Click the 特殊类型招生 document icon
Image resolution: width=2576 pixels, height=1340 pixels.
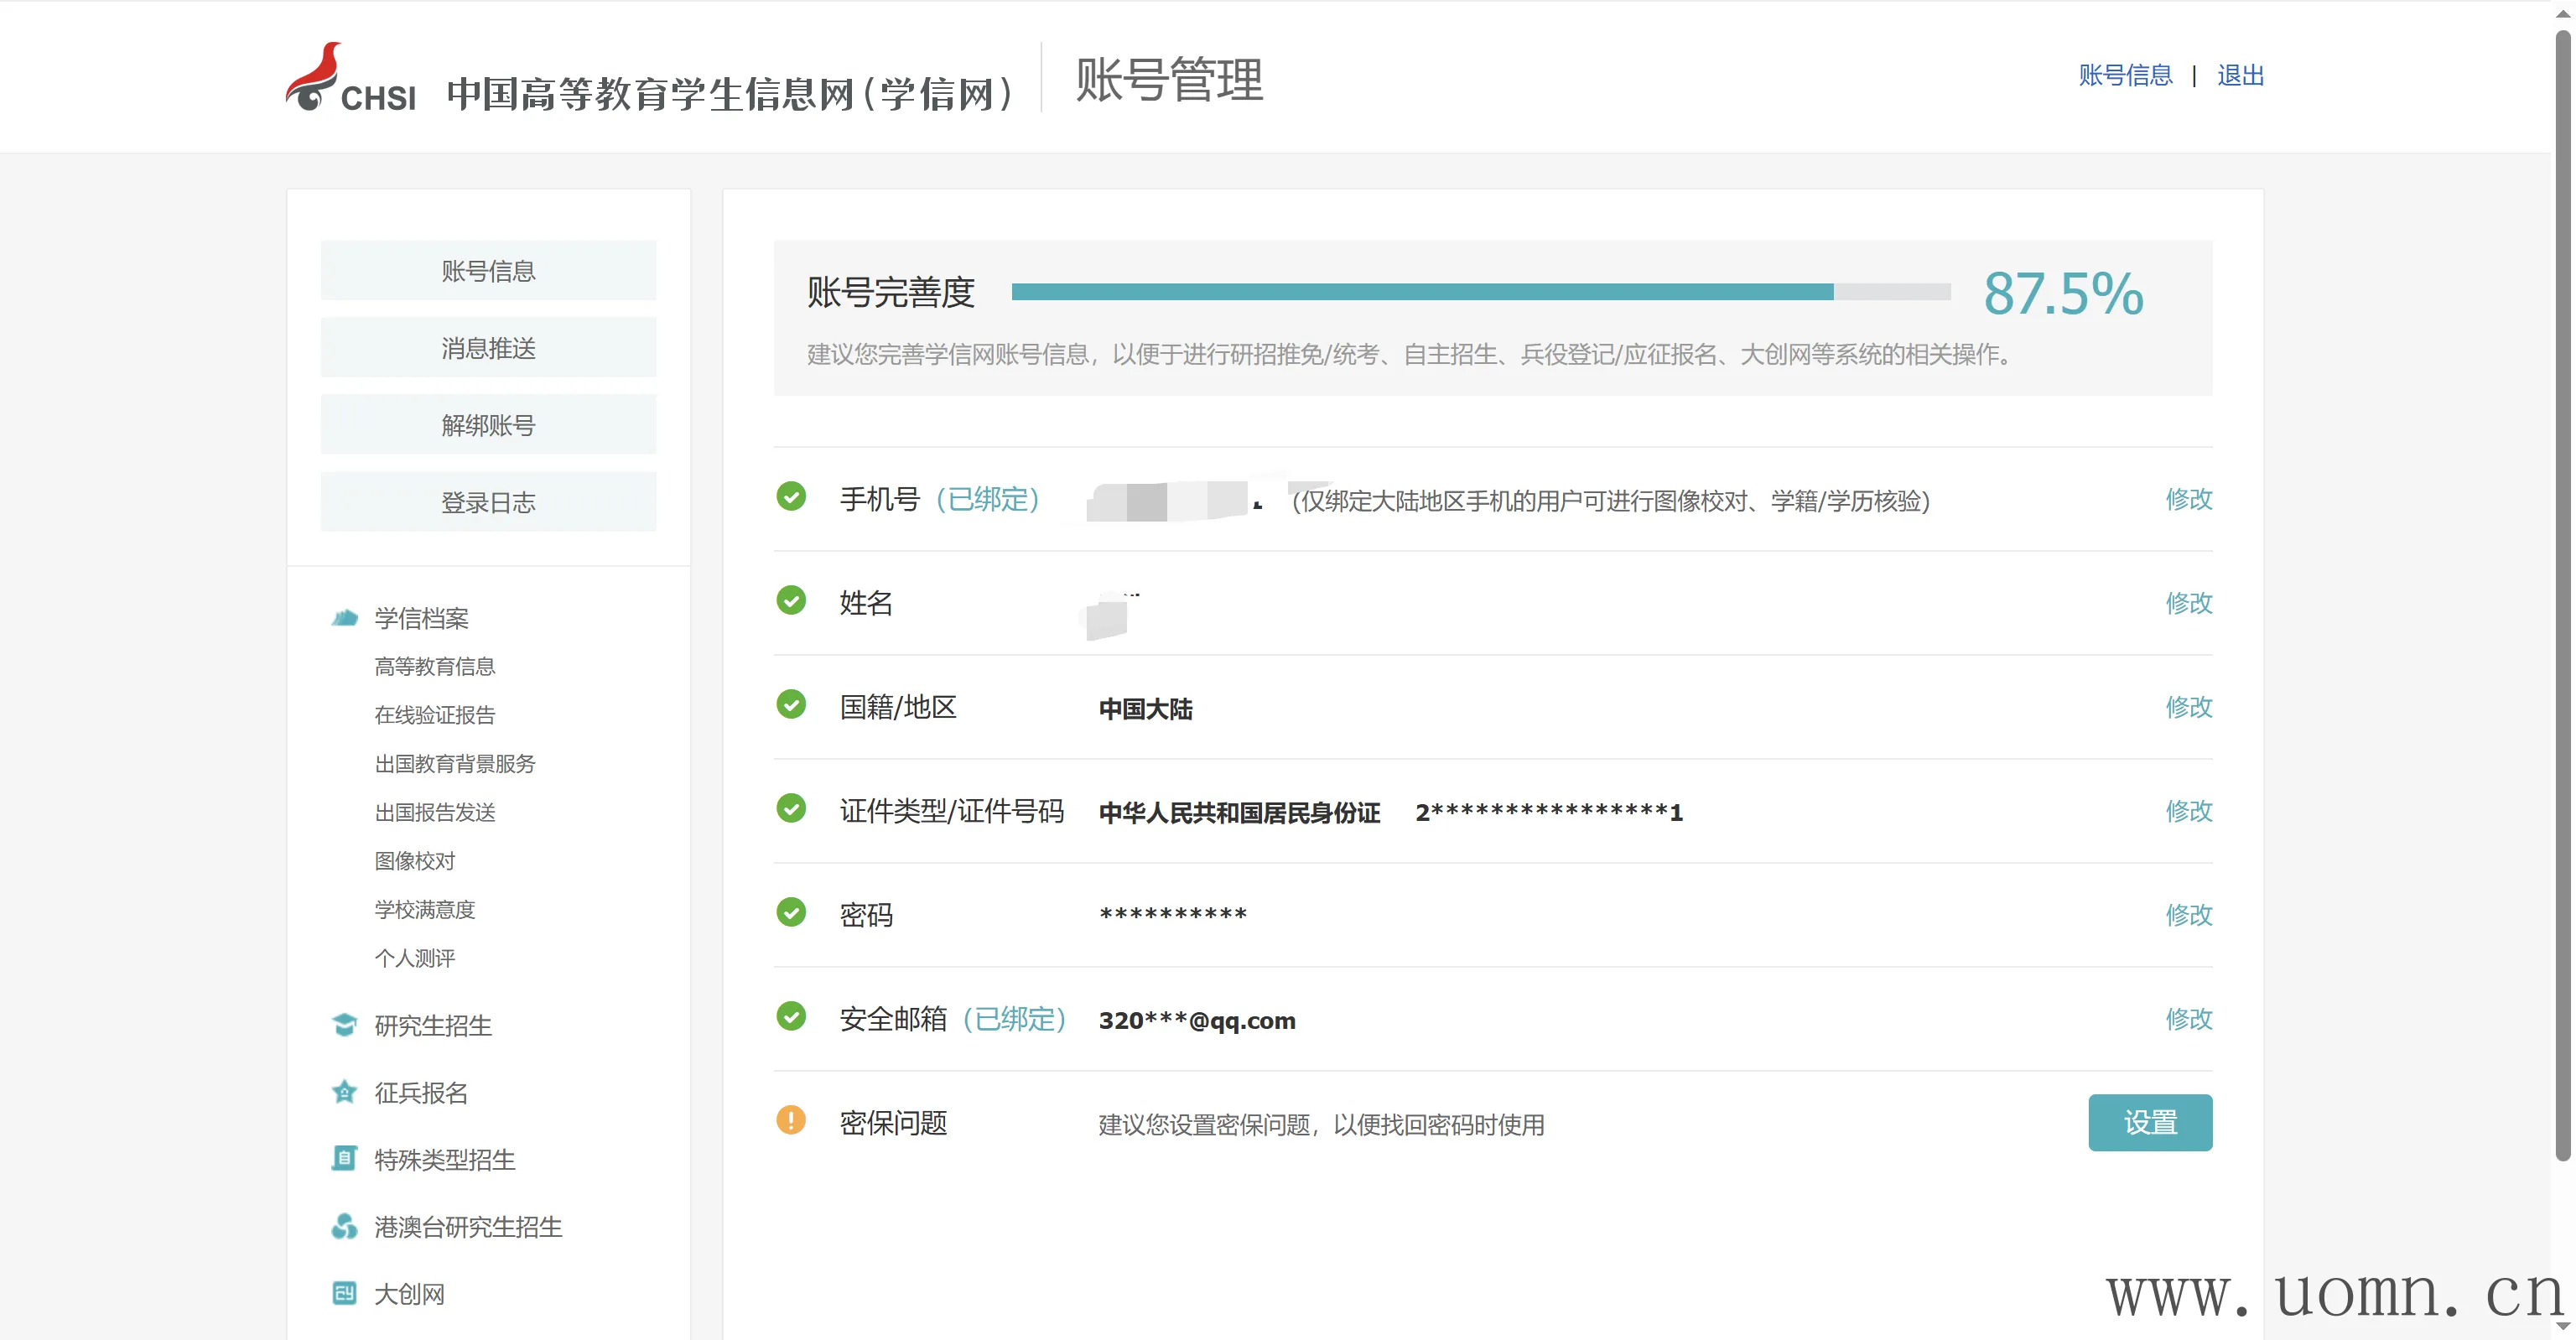tap(344, 1159)
